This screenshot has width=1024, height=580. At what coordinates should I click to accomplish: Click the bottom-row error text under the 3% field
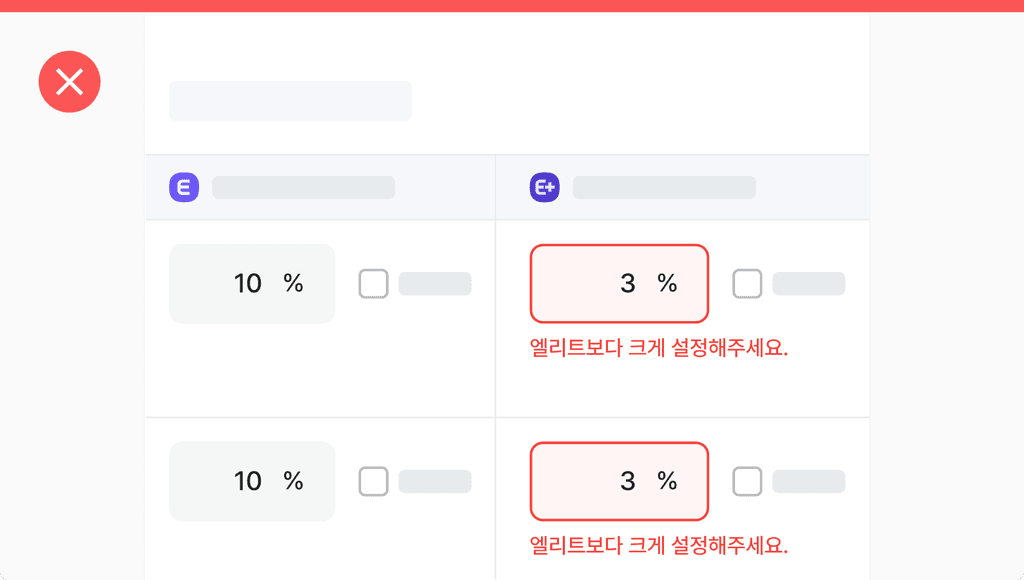(659, 546)
